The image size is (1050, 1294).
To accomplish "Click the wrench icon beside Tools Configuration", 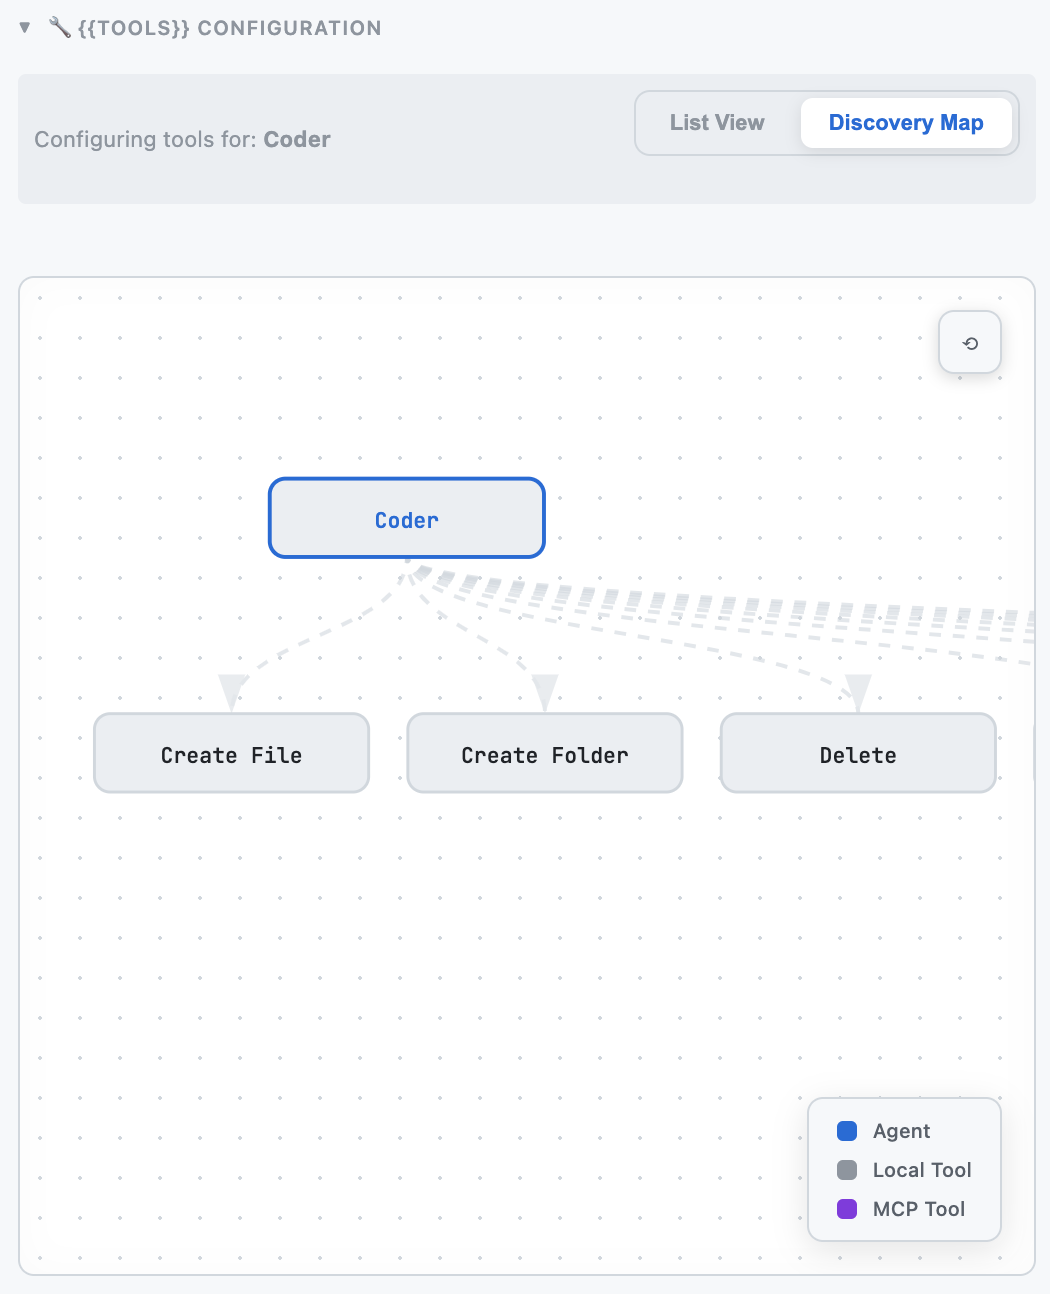I will tap(61, 27).
